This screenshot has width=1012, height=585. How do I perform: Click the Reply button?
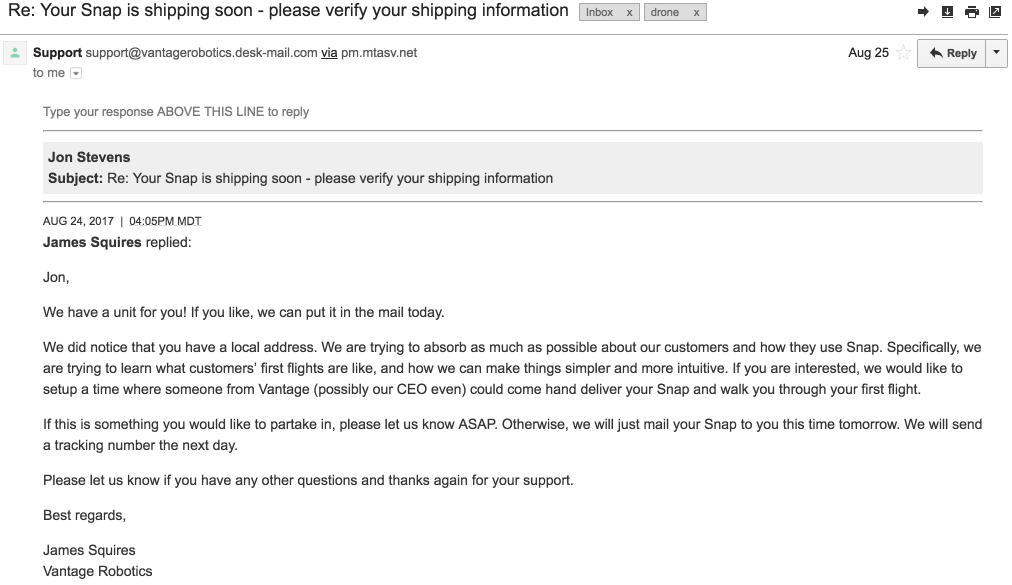(952, 53)
